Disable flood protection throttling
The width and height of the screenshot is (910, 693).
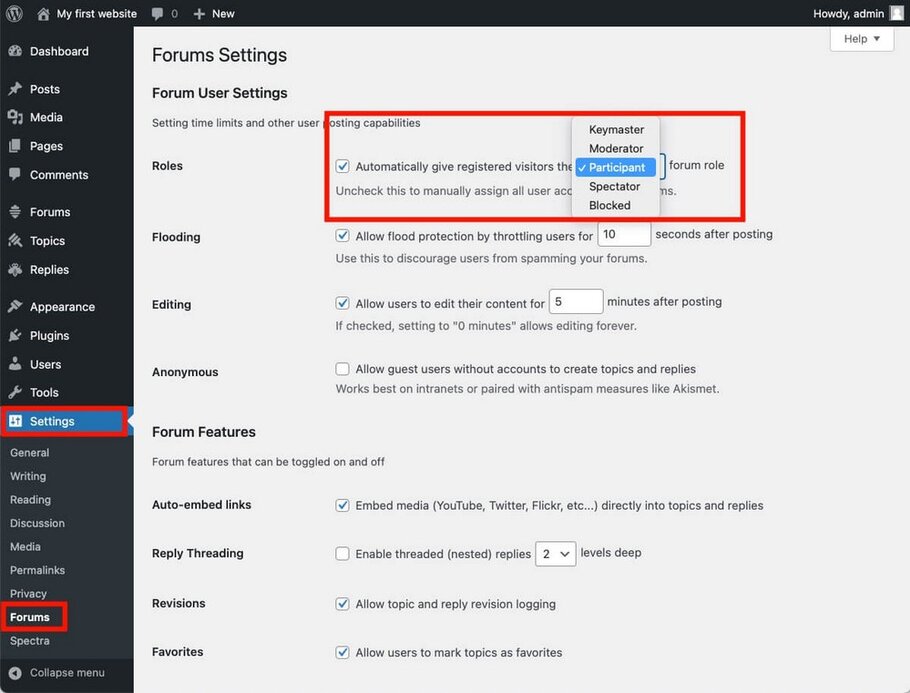click(342, 235)
